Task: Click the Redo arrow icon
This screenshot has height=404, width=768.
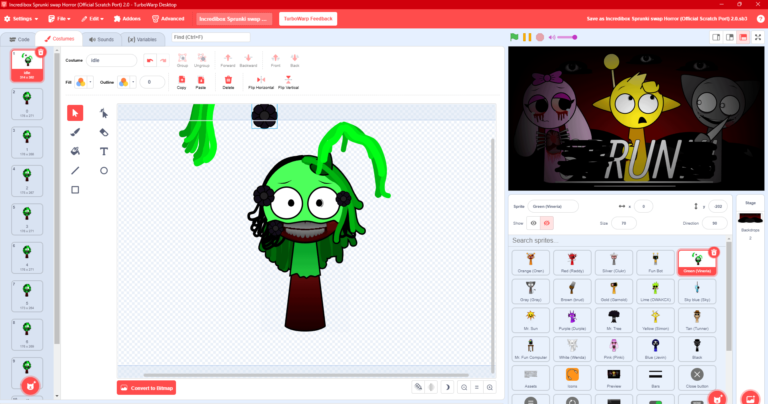Action: click(x=163, y=60)
